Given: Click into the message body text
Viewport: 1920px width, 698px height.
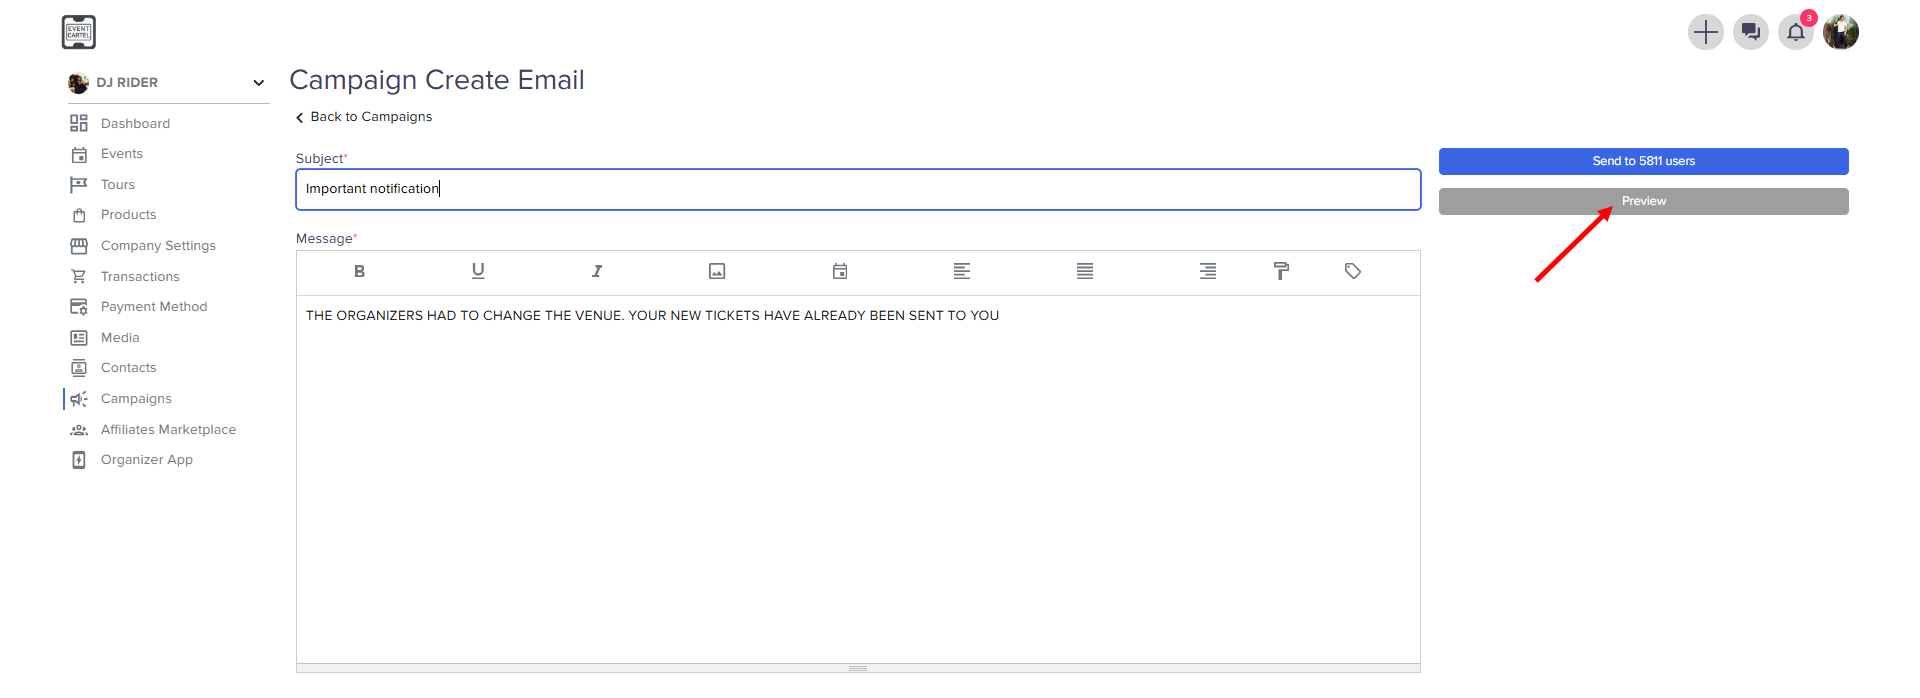Looking at the screenshot, I should (x=652, y=316).
